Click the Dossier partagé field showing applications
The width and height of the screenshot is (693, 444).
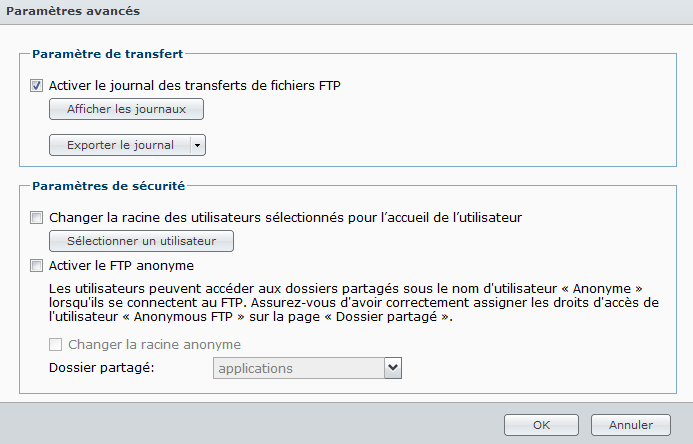298,369
